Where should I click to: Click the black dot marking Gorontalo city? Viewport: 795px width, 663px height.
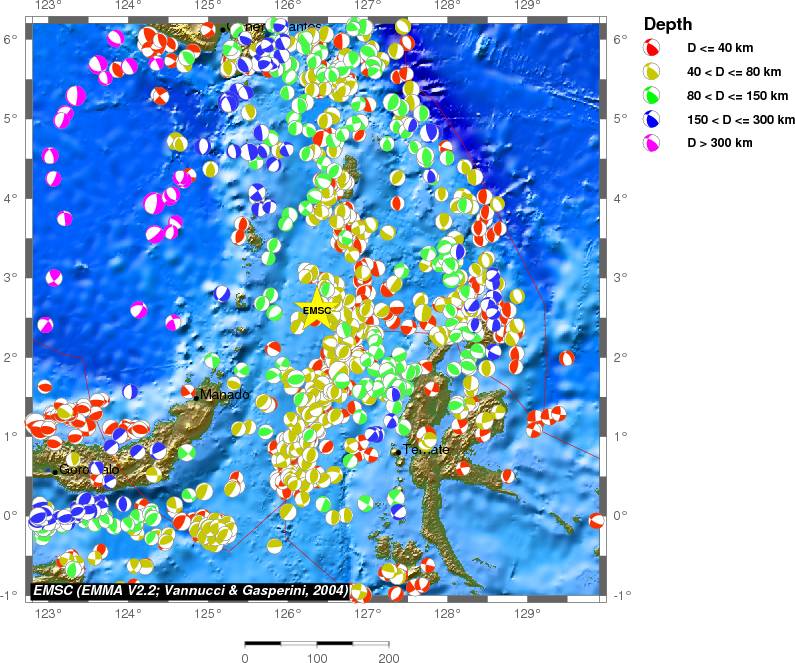click(x=55, y=471)
